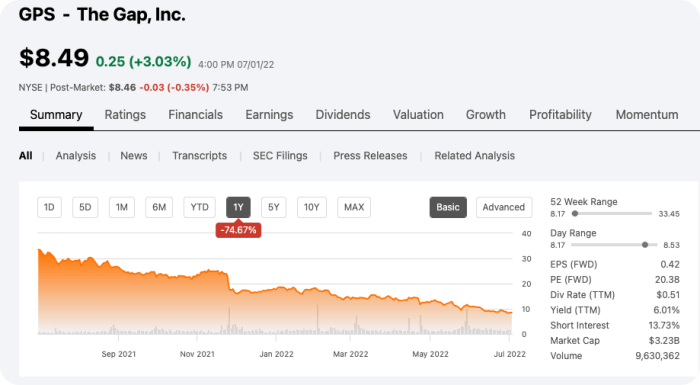Click the price drop near Nov 2021 on chart
The image size is (700, 385).
[x=229, y=281]
